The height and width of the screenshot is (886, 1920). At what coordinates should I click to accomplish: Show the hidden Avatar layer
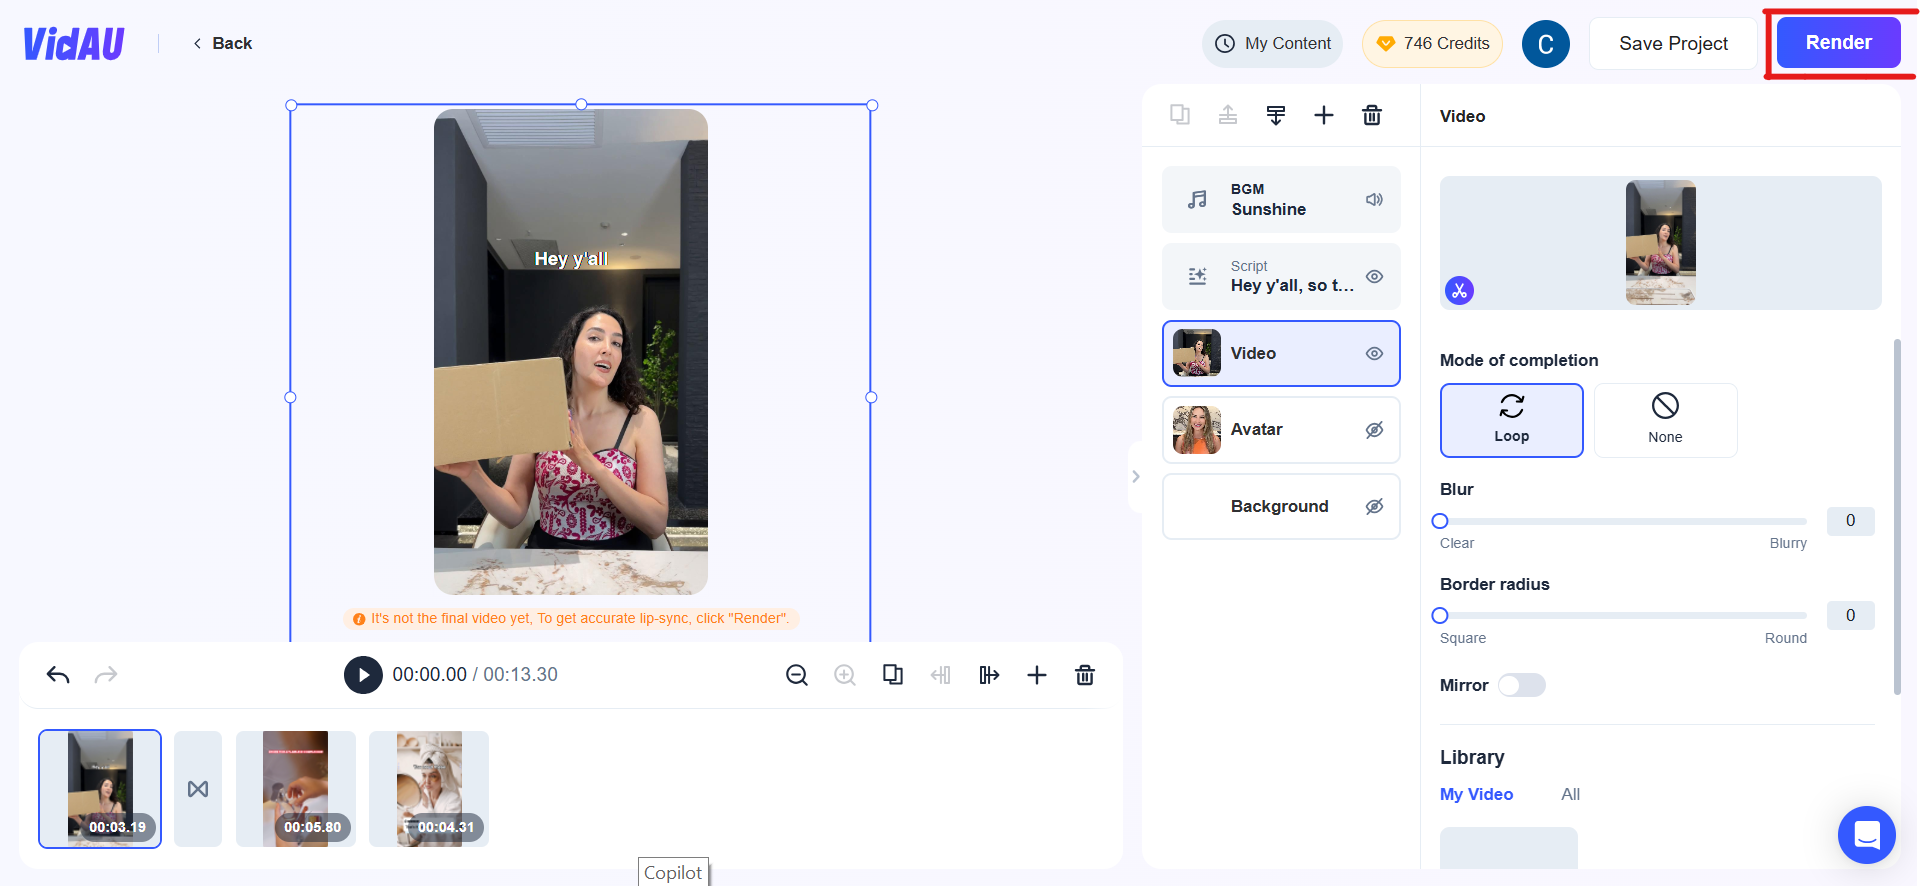[1375, 430]
